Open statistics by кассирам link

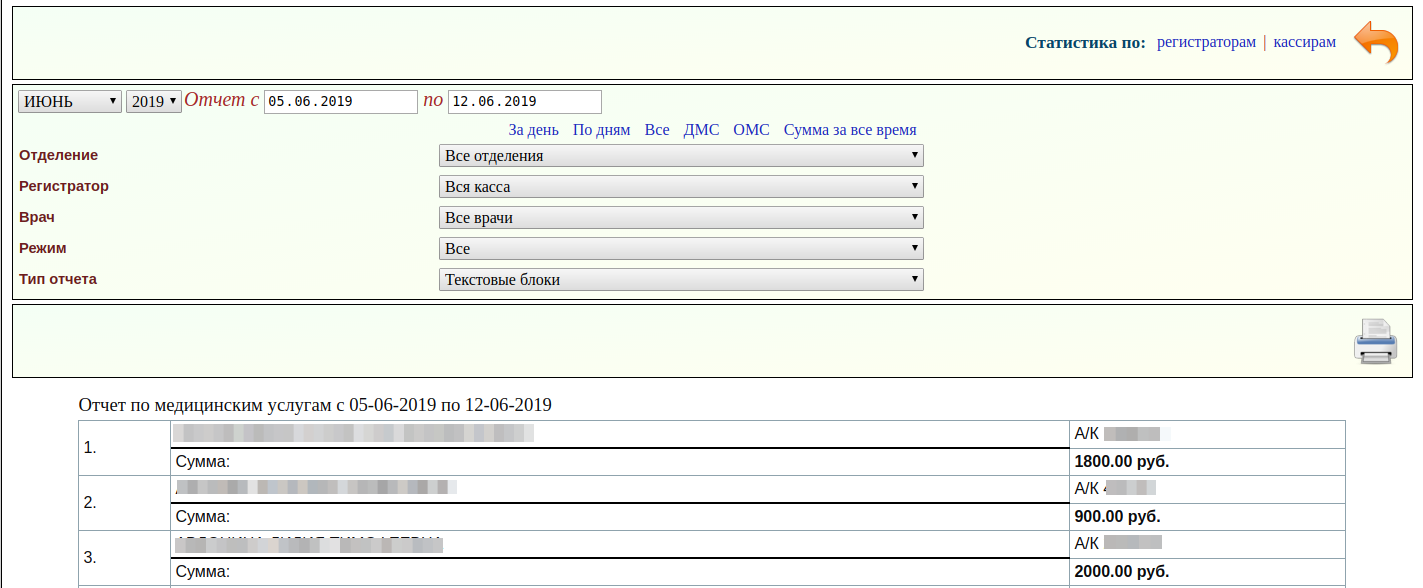click(1304, 43)
